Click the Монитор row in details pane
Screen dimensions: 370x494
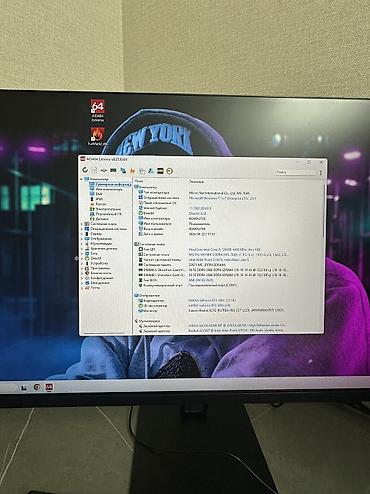point(213,310)
